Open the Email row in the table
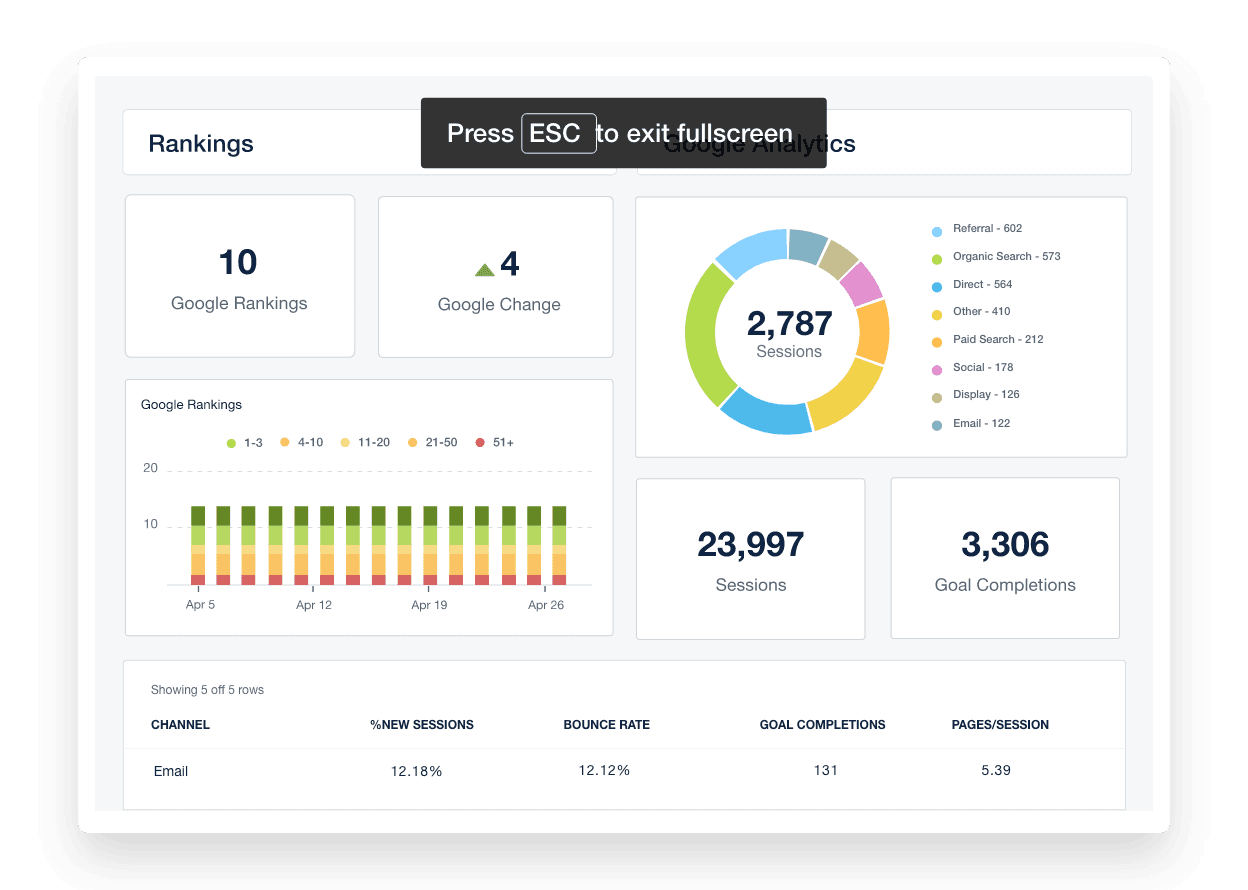The image size is (1248, 890). 170,771
